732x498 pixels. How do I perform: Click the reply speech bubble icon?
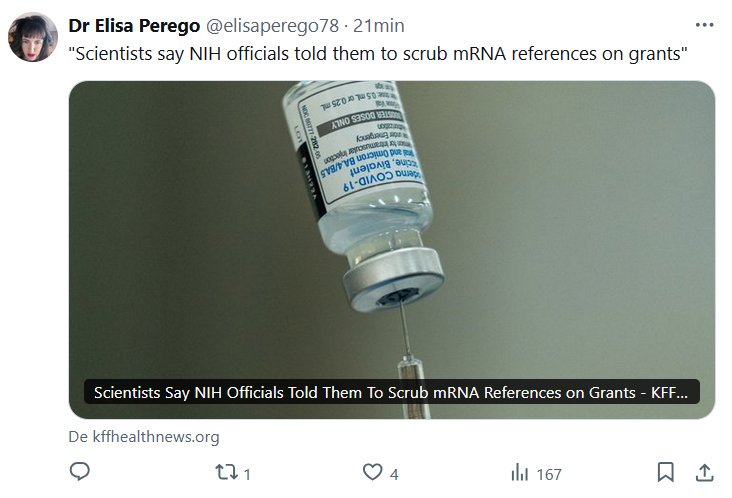(x=81, y=472)
